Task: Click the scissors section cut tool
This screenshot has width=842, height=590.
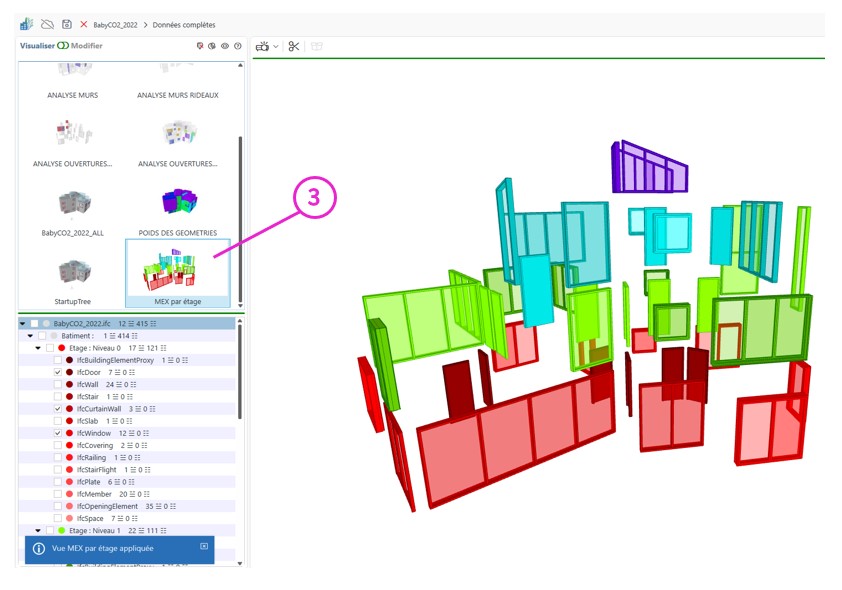Action: coord(294,46)
